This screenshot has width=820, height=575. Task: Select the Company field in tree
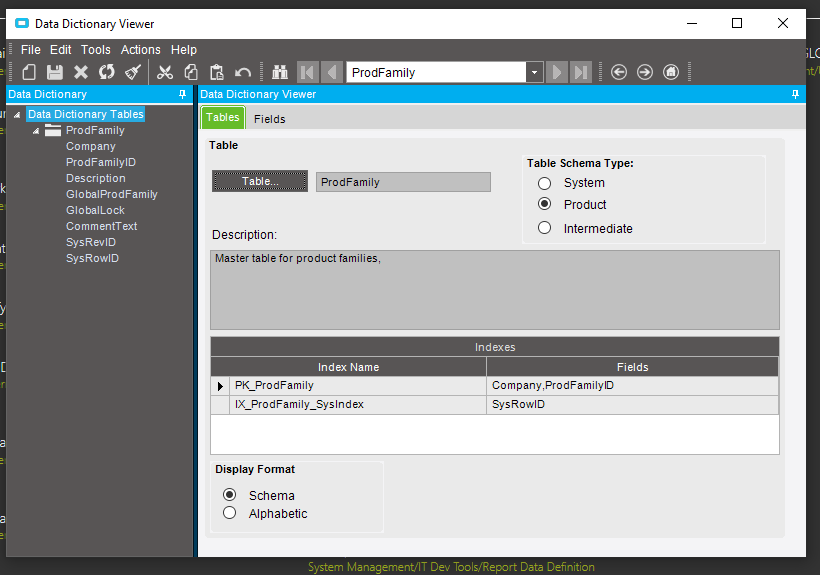tap(90, 146)
